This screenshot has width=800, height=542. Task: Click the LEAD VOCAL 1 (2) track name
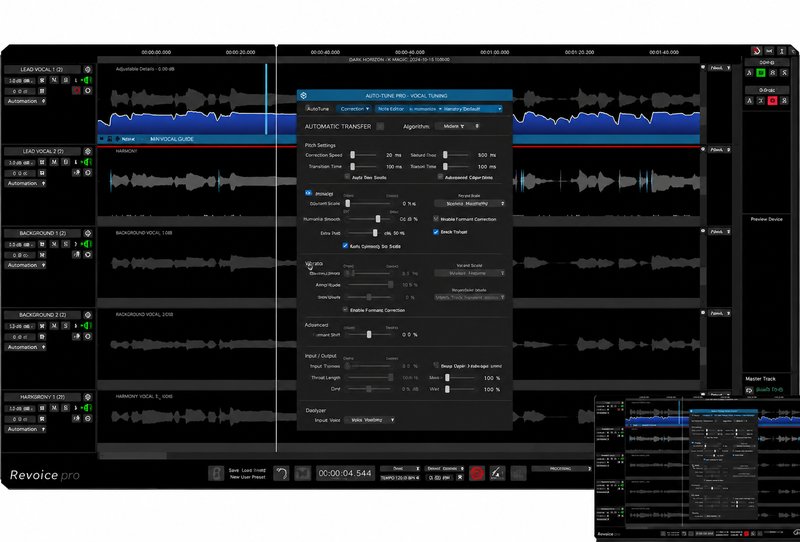click(x=42, y=69)
